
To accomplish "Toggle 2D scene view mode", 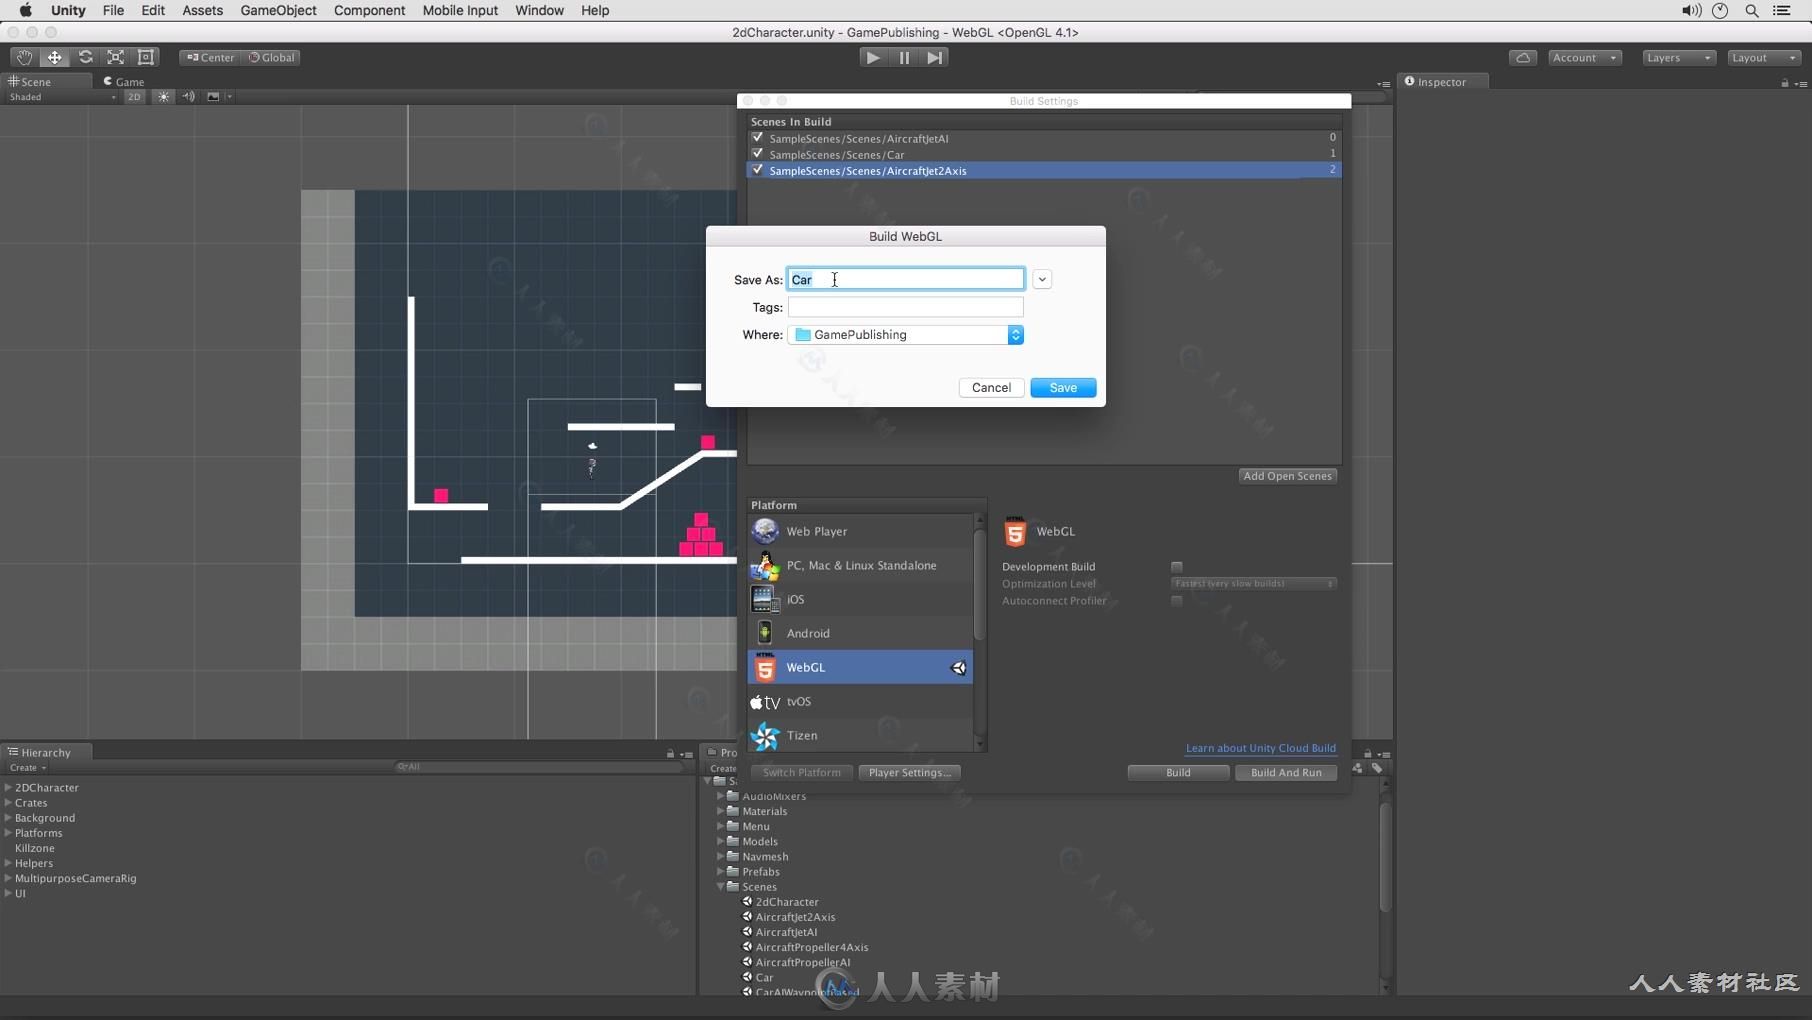I will point(134,97).
